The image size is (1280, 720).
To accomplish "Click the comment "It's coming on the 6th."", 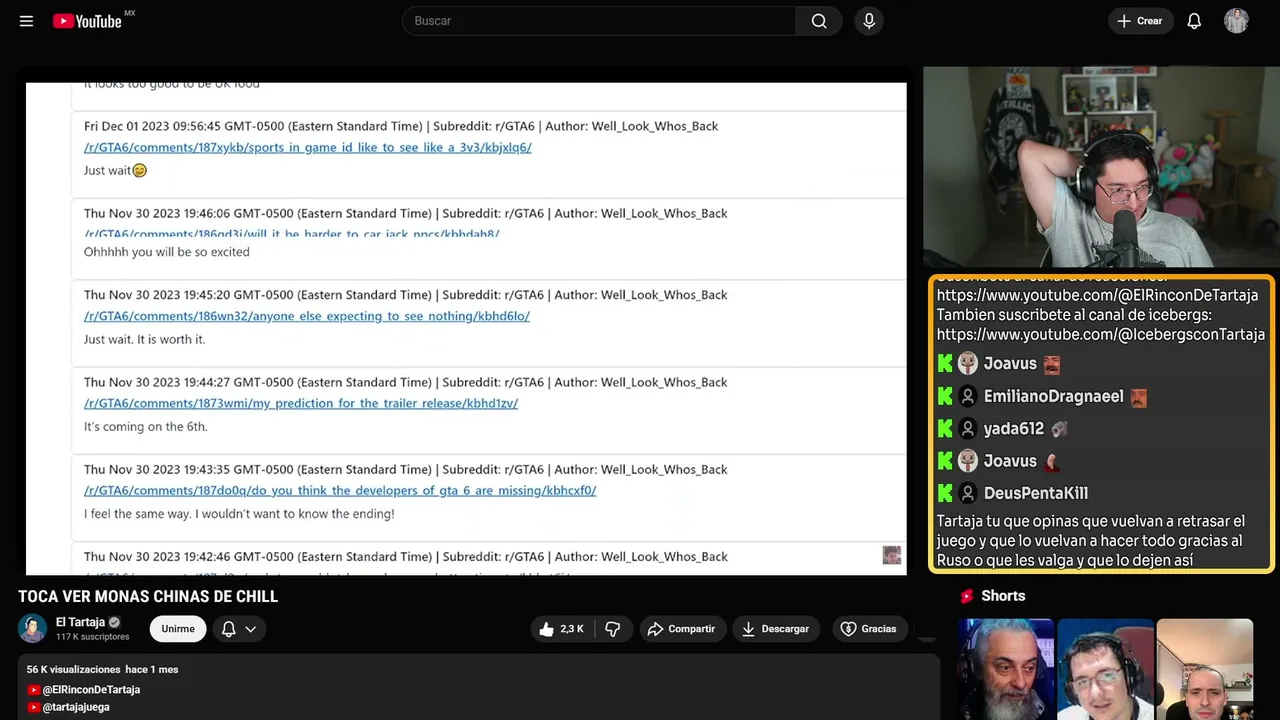I will coord(146,427).
